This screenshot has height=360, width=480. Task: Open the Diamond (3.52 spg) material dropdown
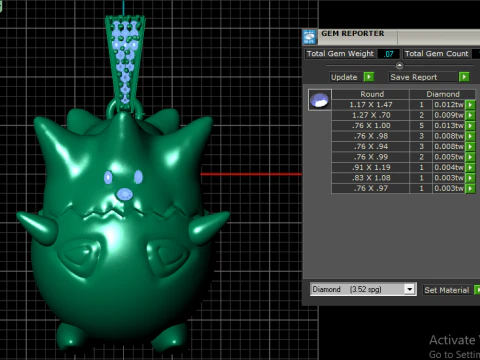[x=410, y=289]
